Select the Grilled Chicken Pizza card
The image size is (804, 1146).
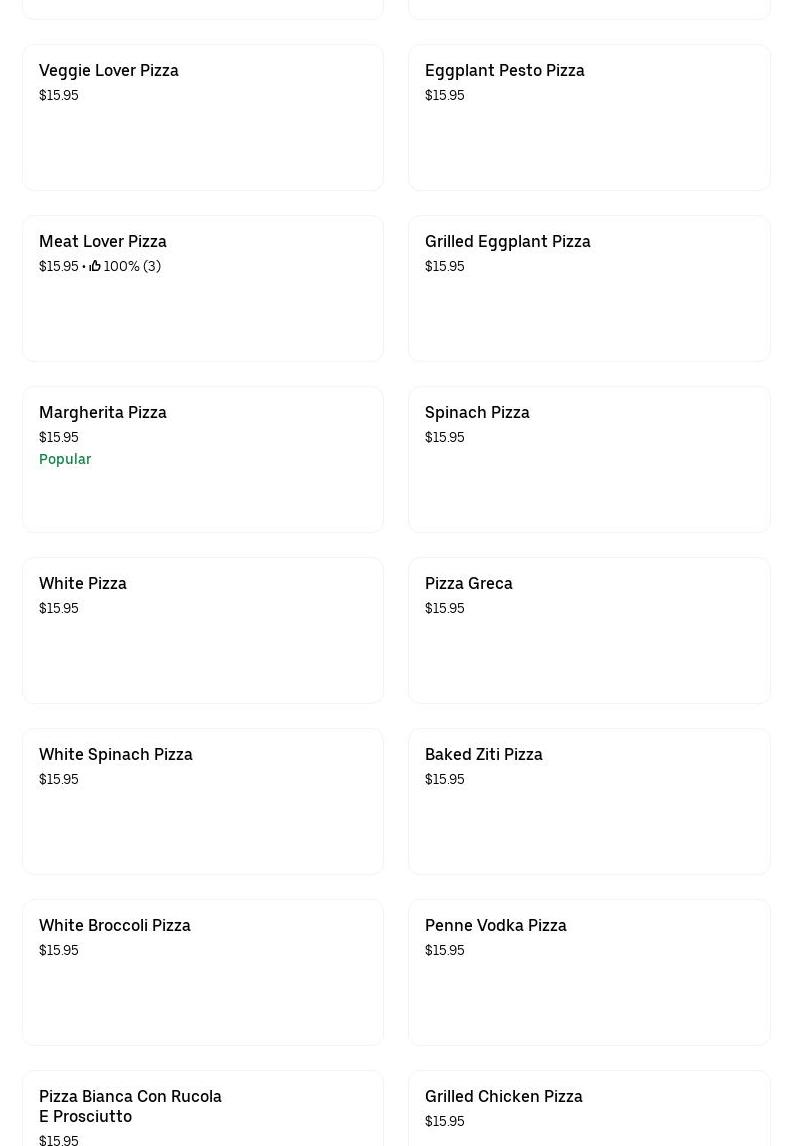(589, 1108)
